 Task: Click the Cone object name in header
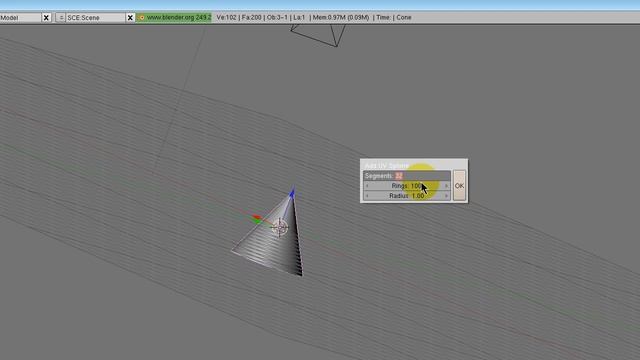pos(404,18)
